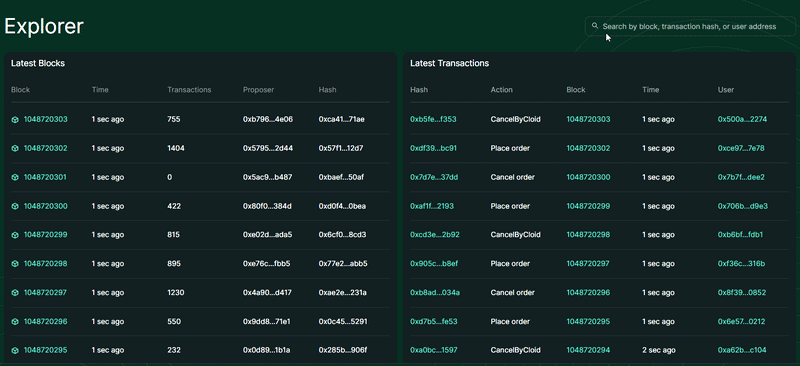Open user address 0xb6bf...fdb1
This screenshot has width=800, height=366.
coord(740,235)
